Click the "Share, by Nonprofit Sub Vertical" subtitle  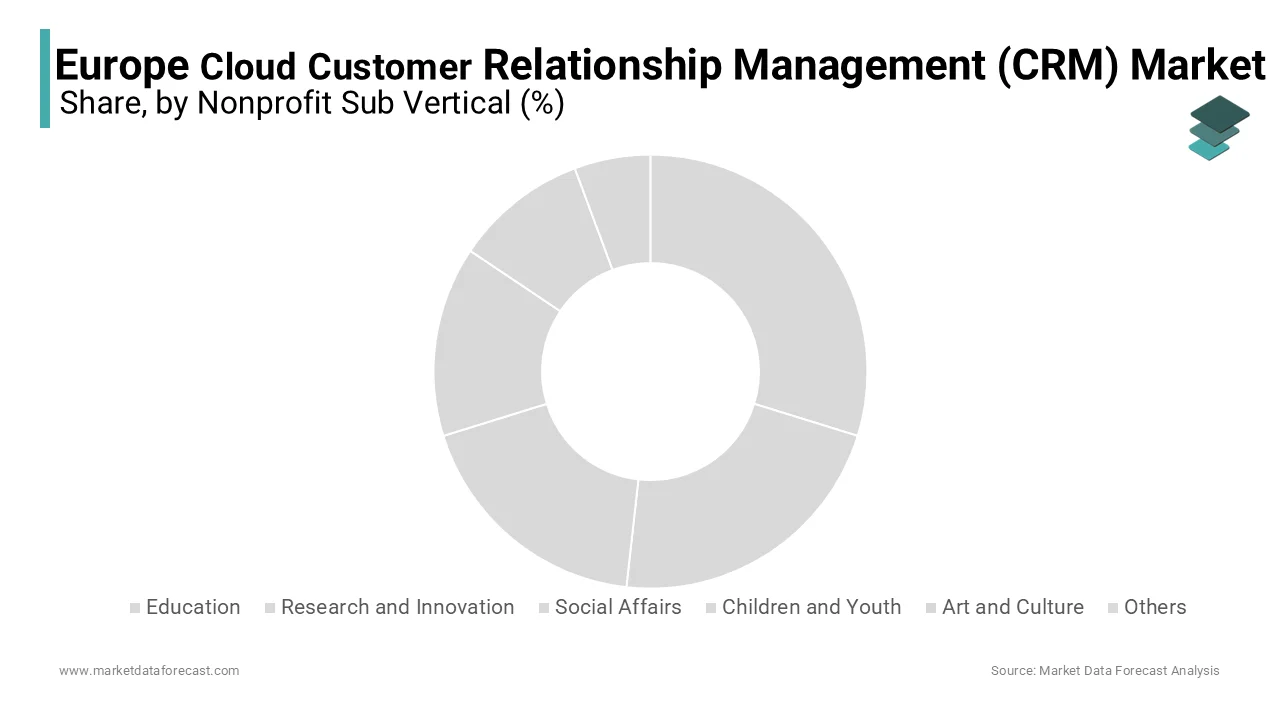pos(312,103)
